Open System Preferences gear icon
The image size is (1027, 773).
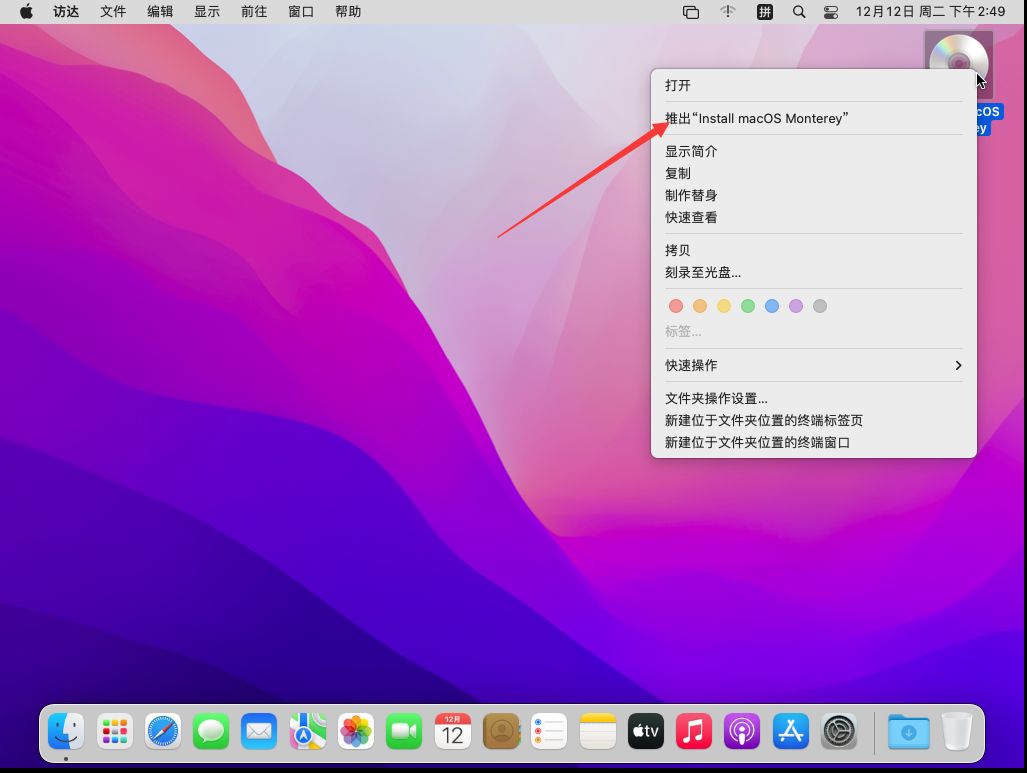[839, 732]
